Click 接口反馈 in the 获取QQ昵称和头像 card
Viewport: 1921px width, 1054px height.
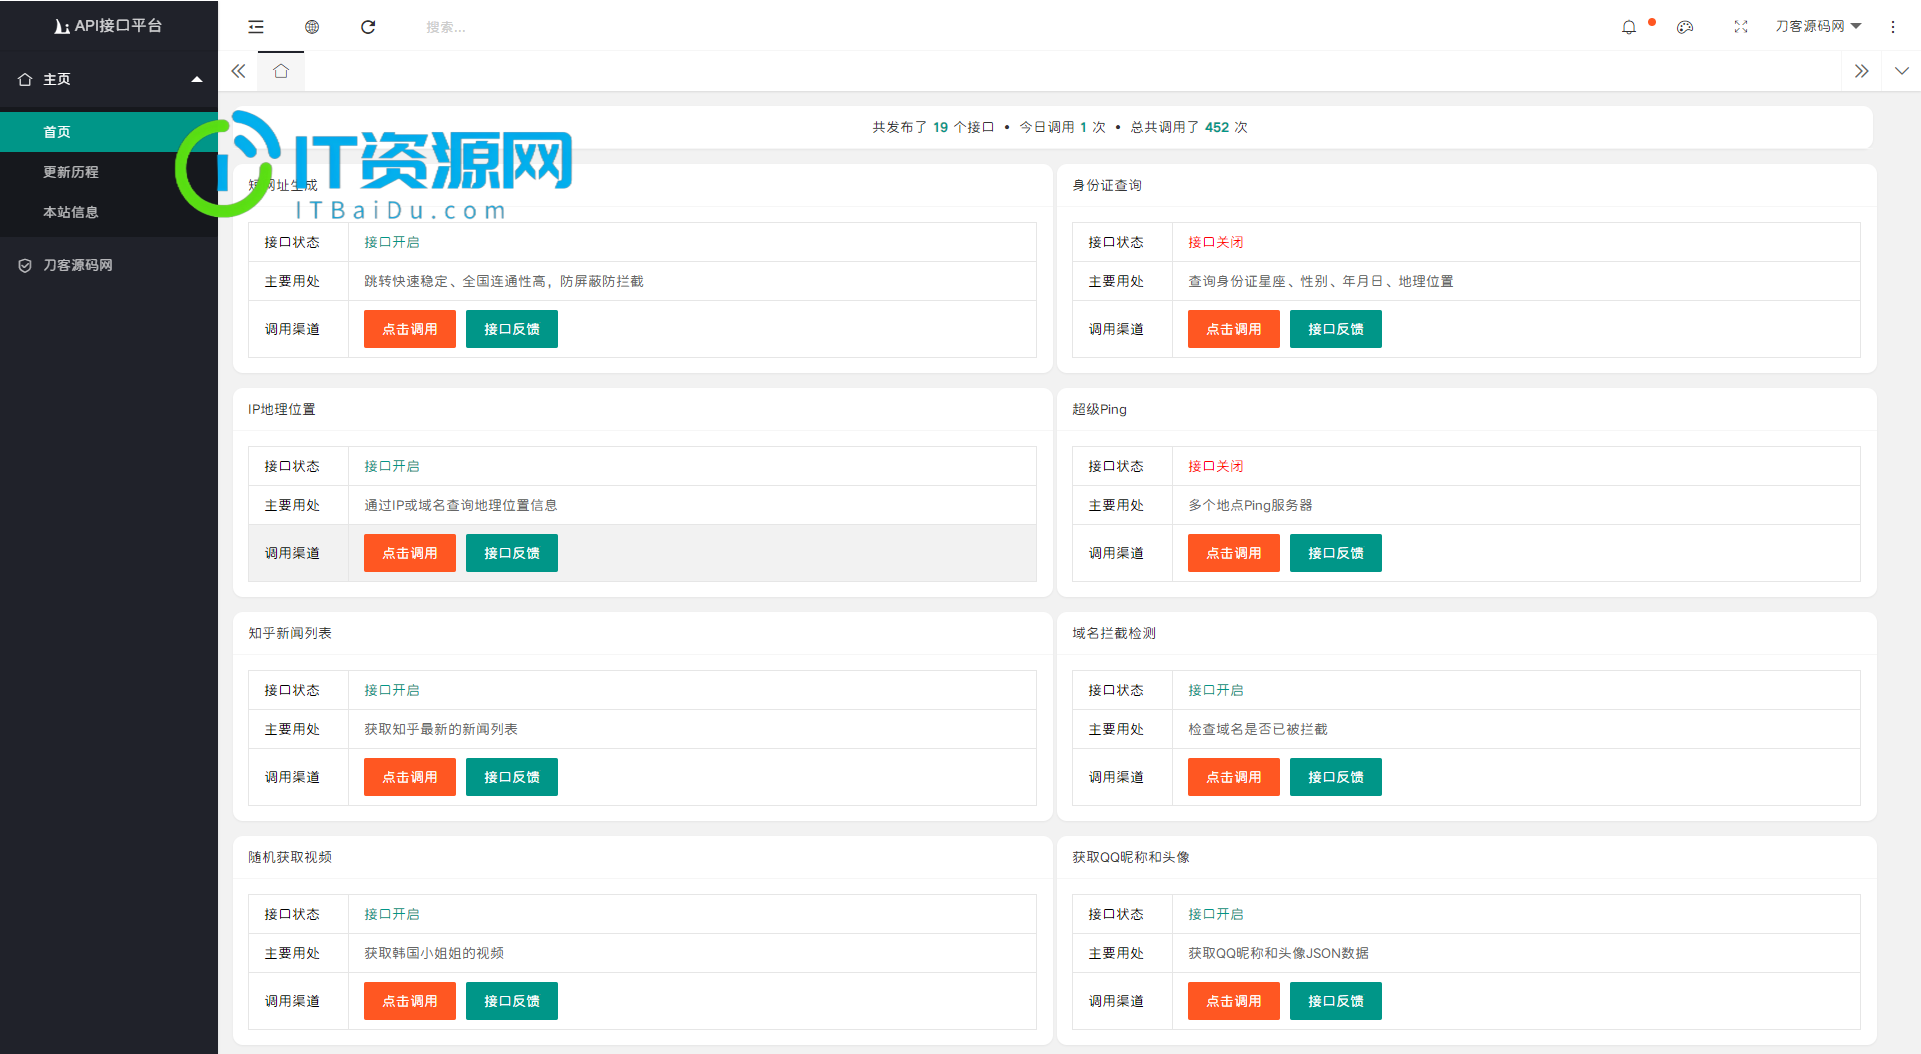[x=1336, y=1001]
